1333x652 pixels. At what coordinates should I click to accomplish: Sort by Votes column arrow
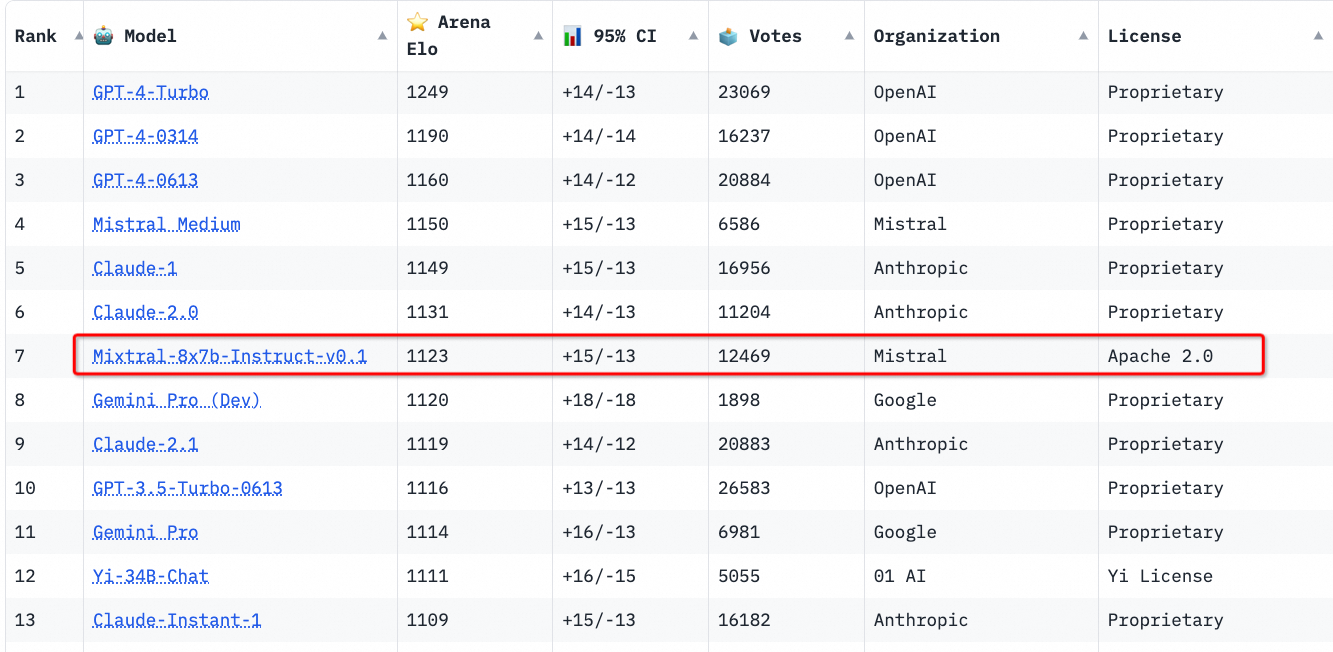[x=849, y=36]
